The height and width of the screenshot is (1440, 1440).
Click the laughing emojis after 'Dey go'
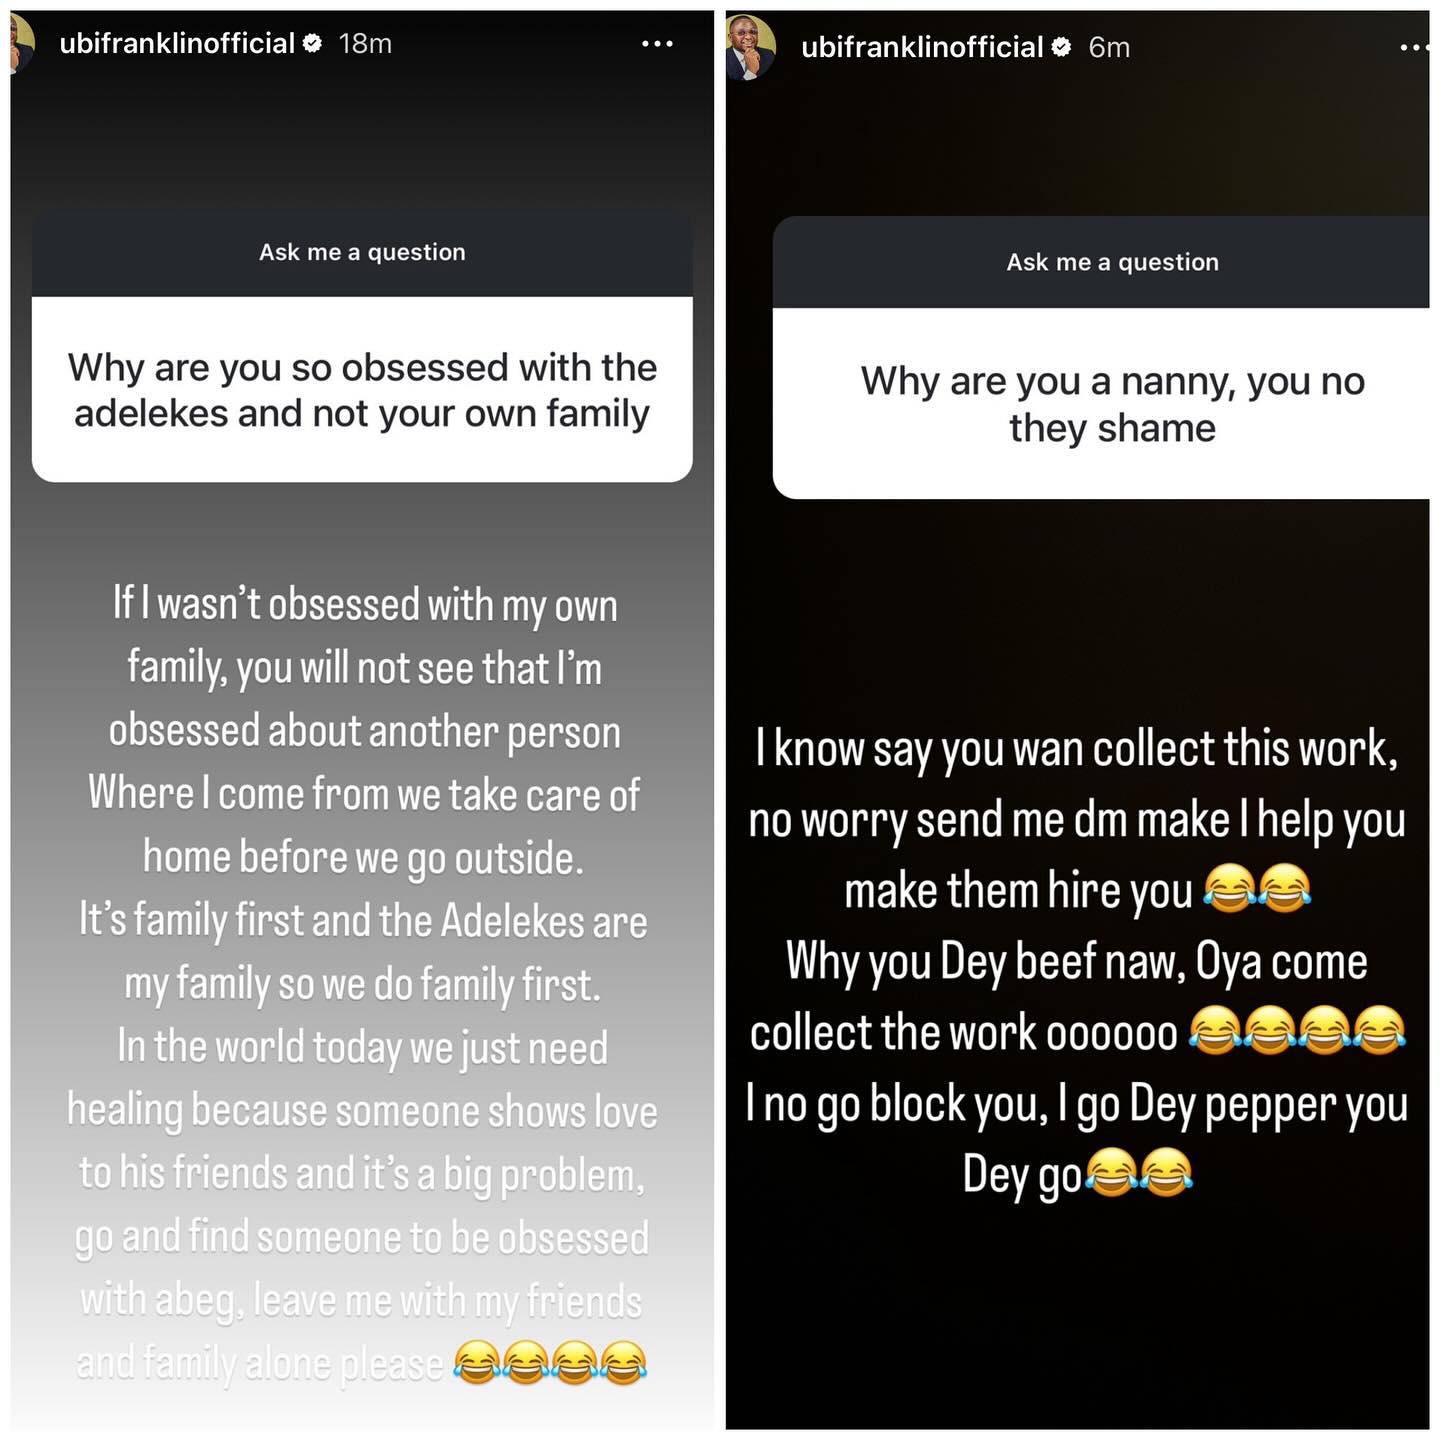pyautogui.click(x=1139, y=1173)
